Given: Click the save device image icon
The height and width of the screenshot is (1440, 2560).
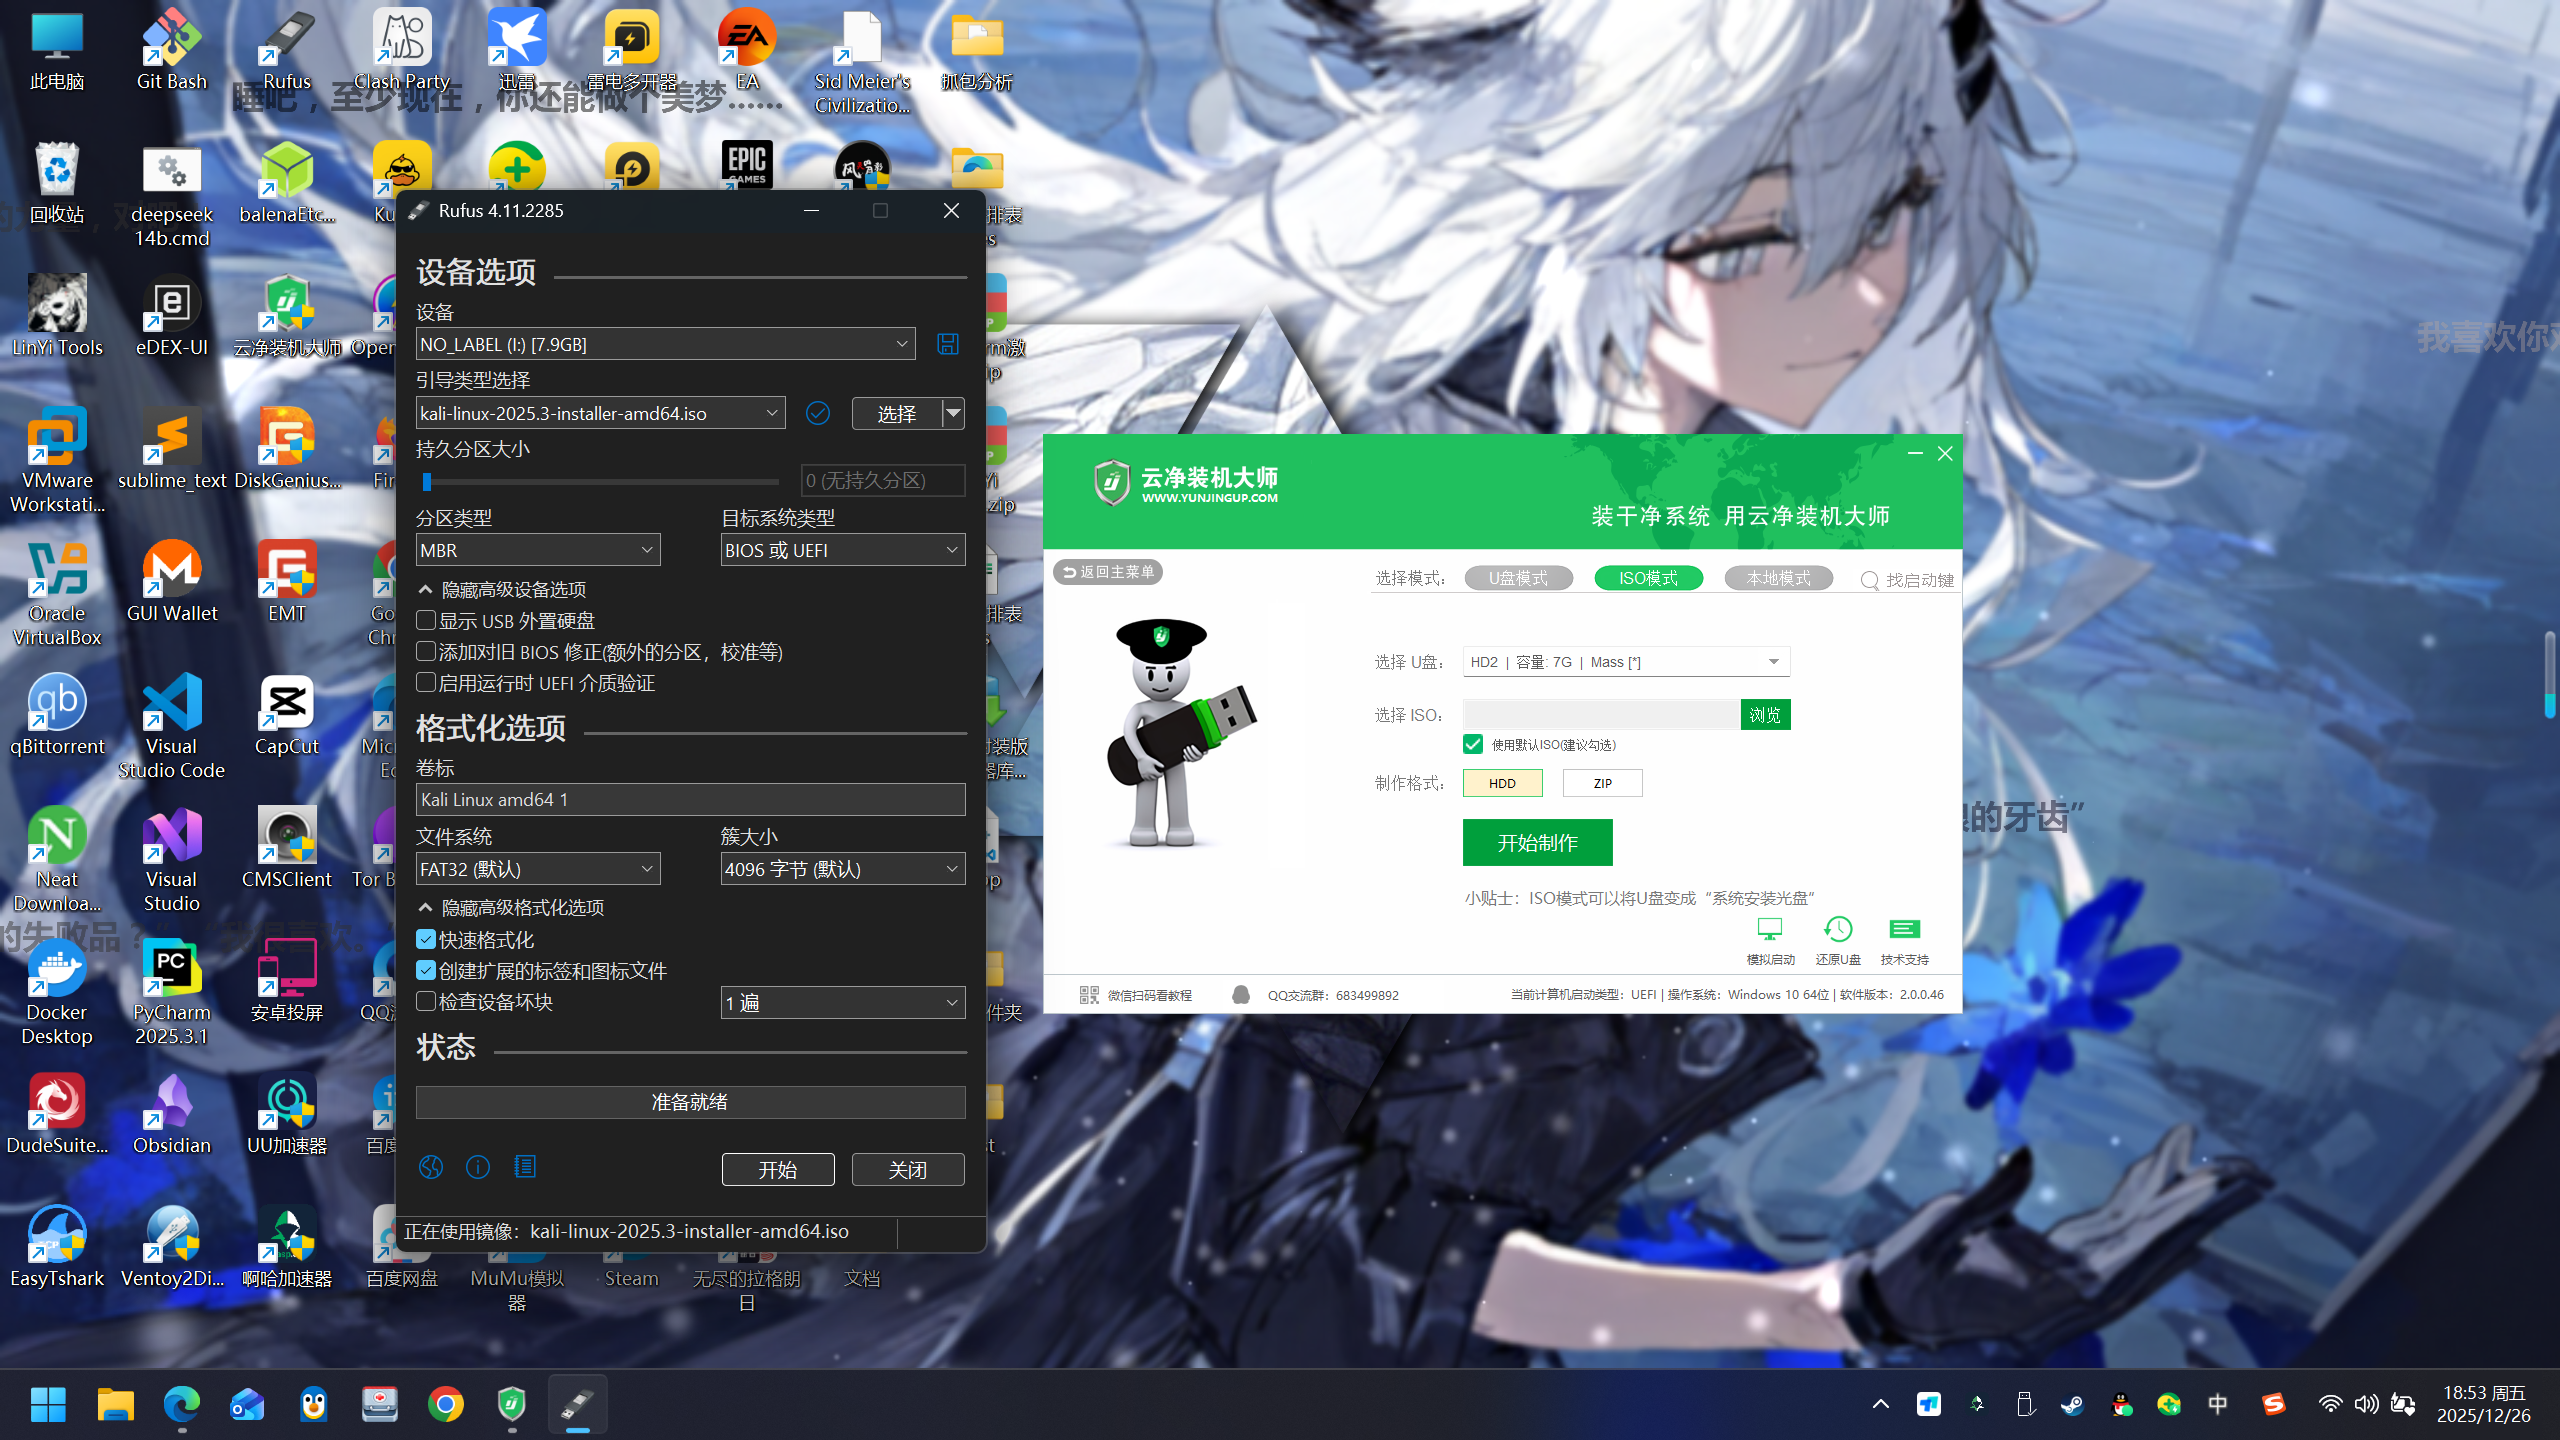Looking at the screenshot, I should pos(947,344).
